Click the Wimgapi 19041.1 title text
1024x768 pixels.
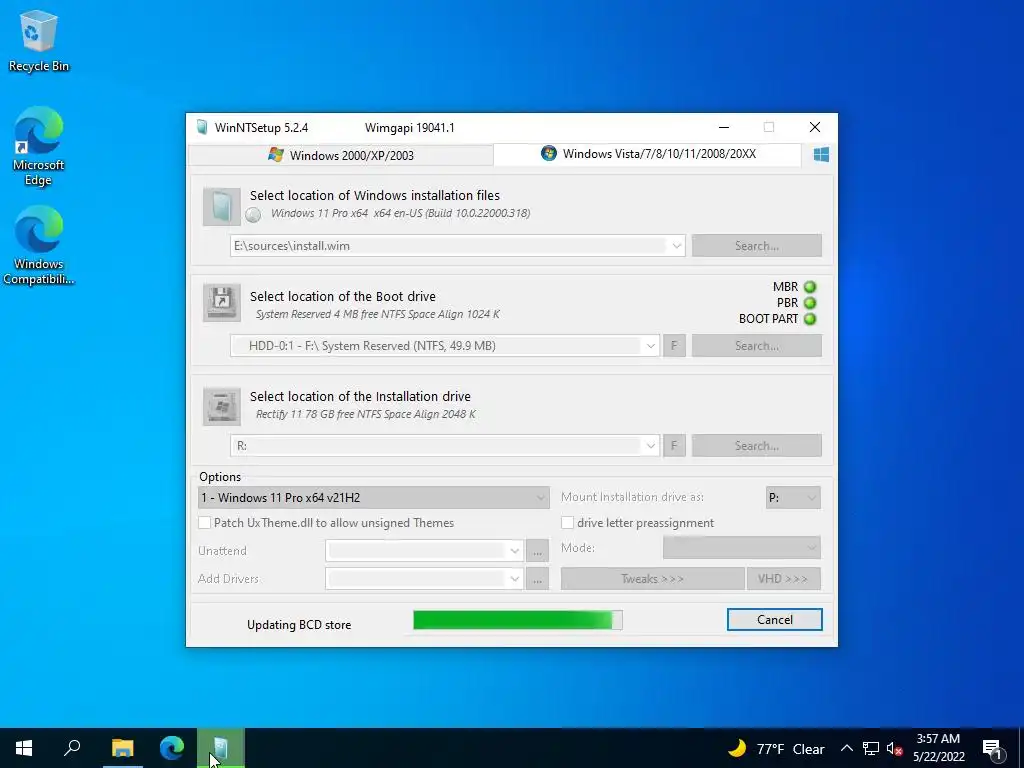pos(409,128)
